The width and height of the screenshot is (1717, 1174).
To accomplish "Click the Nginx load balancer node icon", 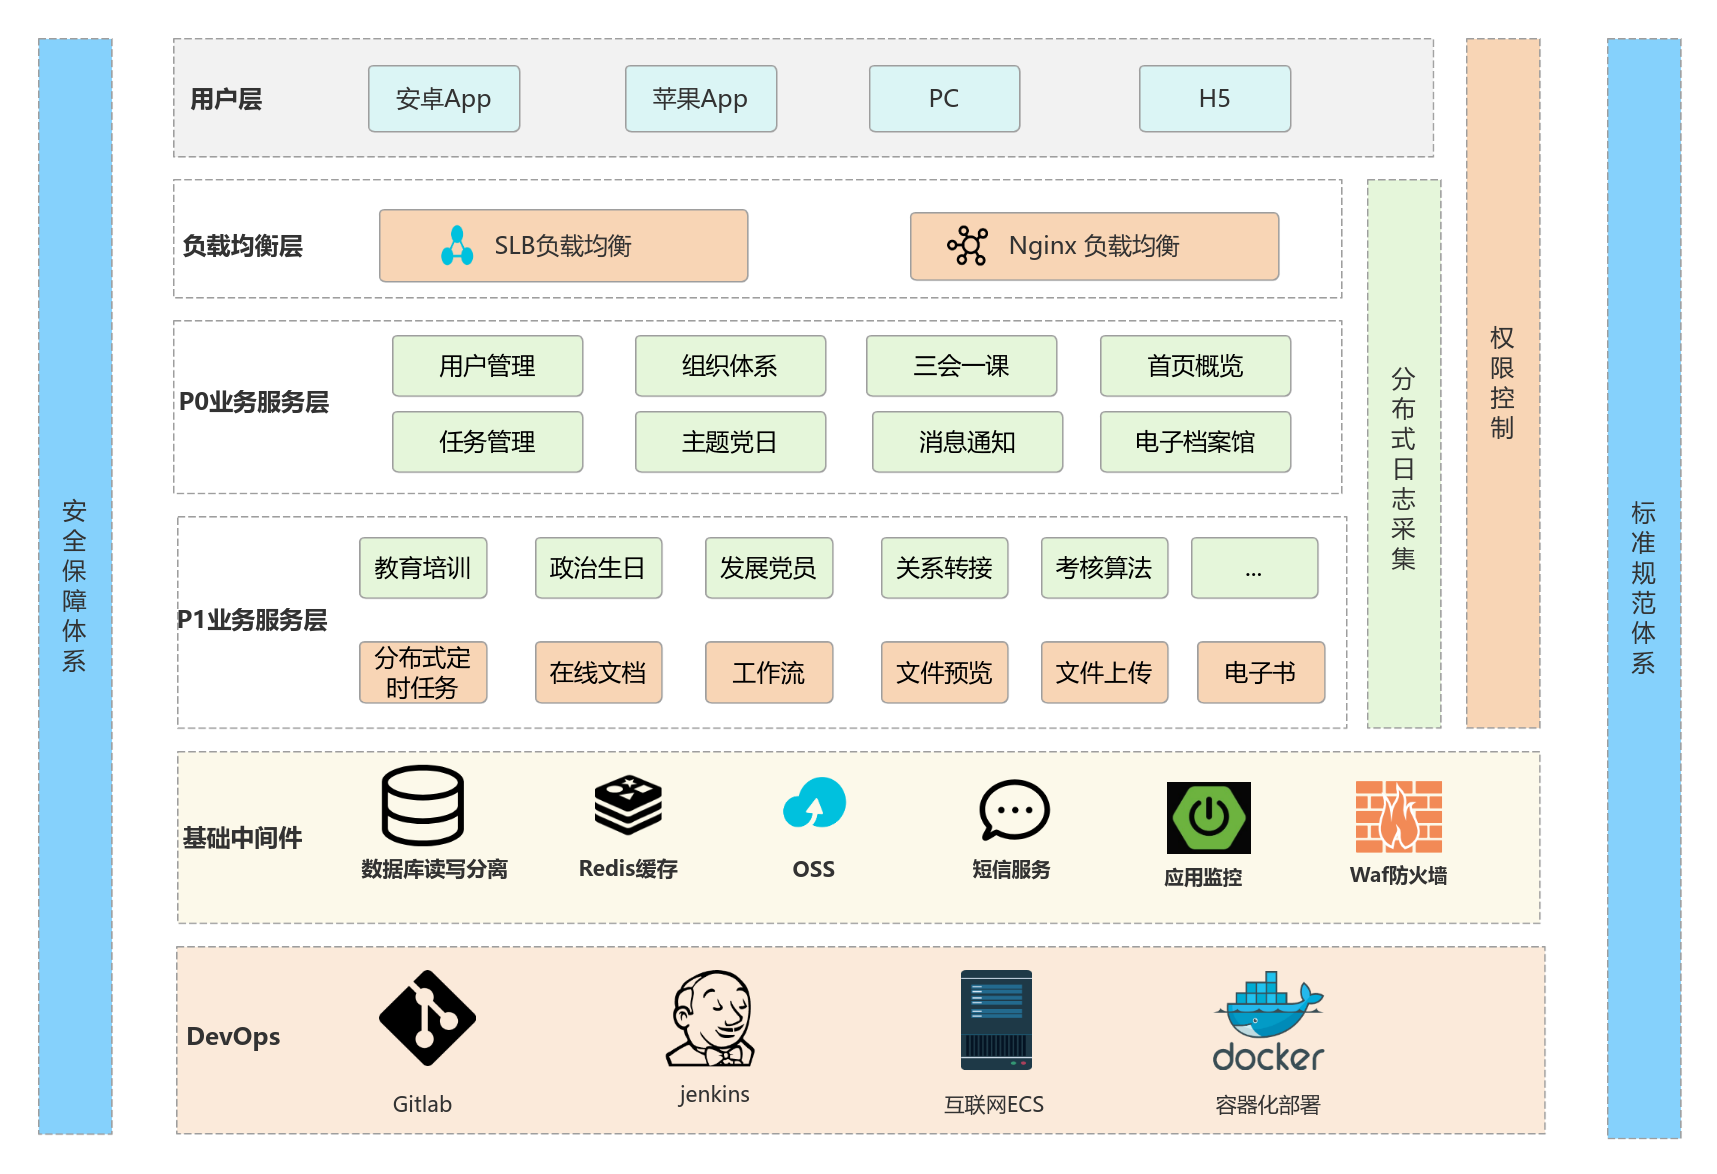I will pyautogui.click(x=967, y=245).
